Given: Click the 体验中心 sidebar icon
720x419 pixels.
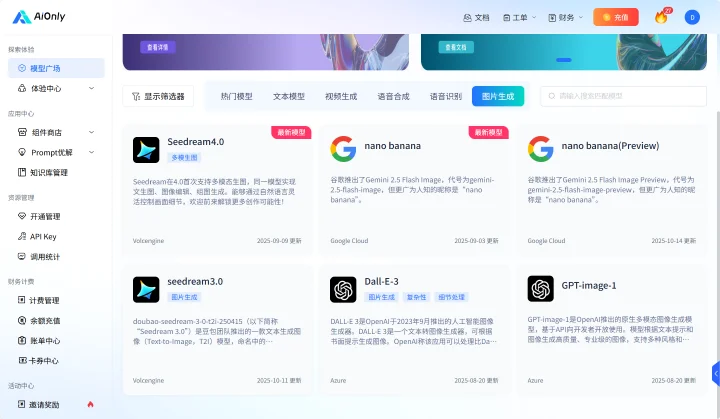Looking at the screenshot, I should [22, 88].
